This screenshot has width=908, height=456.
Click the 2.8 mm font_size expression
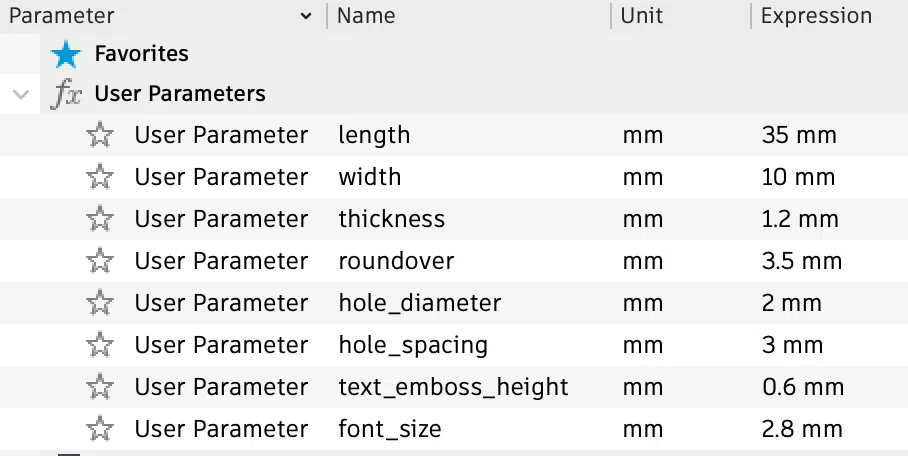point(801,429)
